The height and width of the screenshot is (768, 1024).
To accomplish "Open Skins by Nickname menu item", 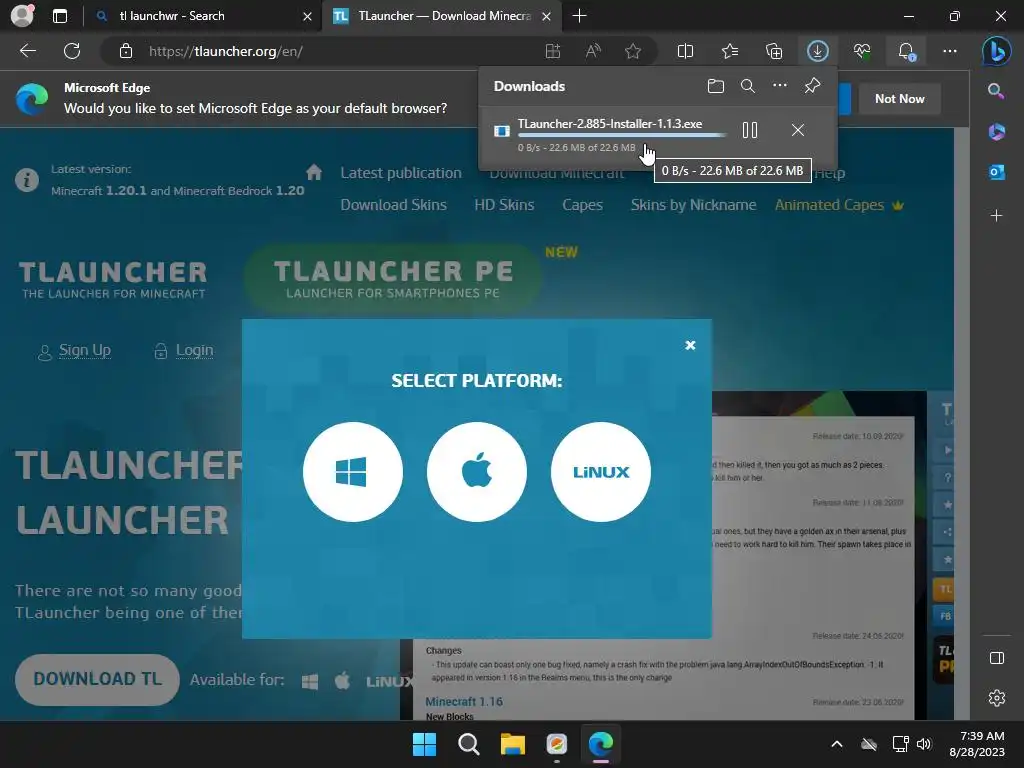I will coord(693,204).
